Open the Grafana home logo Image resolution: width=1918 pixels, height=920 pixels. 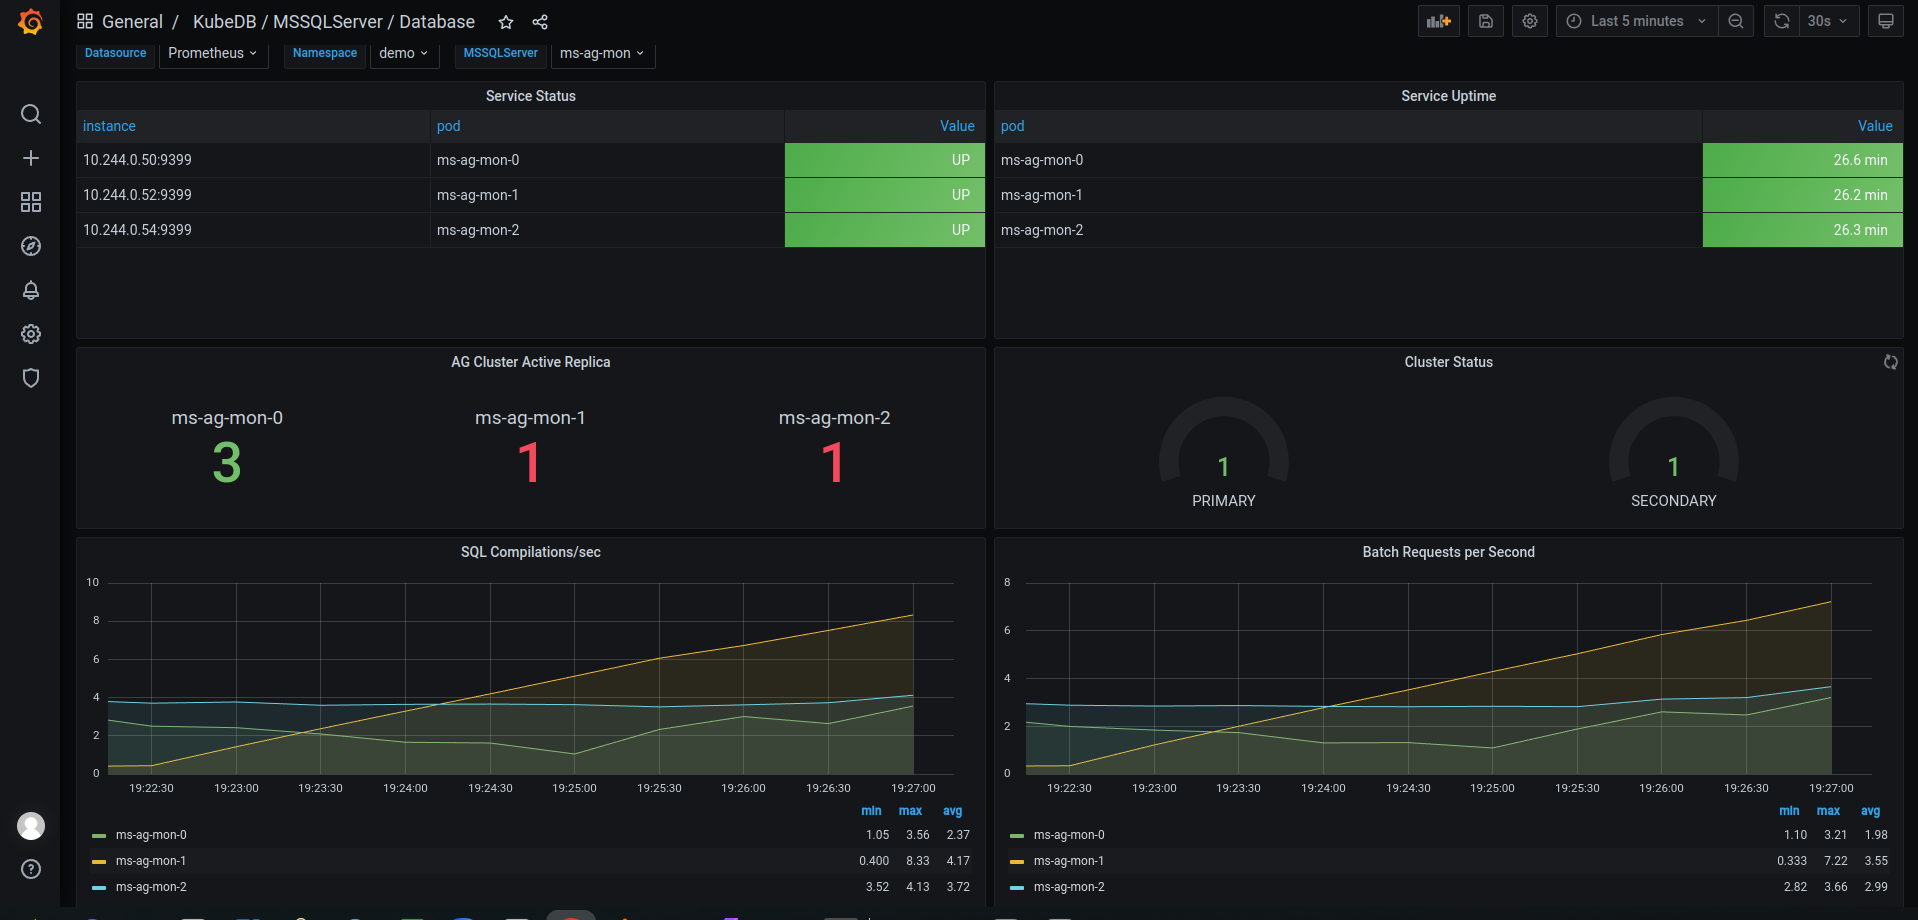point(31,22)
